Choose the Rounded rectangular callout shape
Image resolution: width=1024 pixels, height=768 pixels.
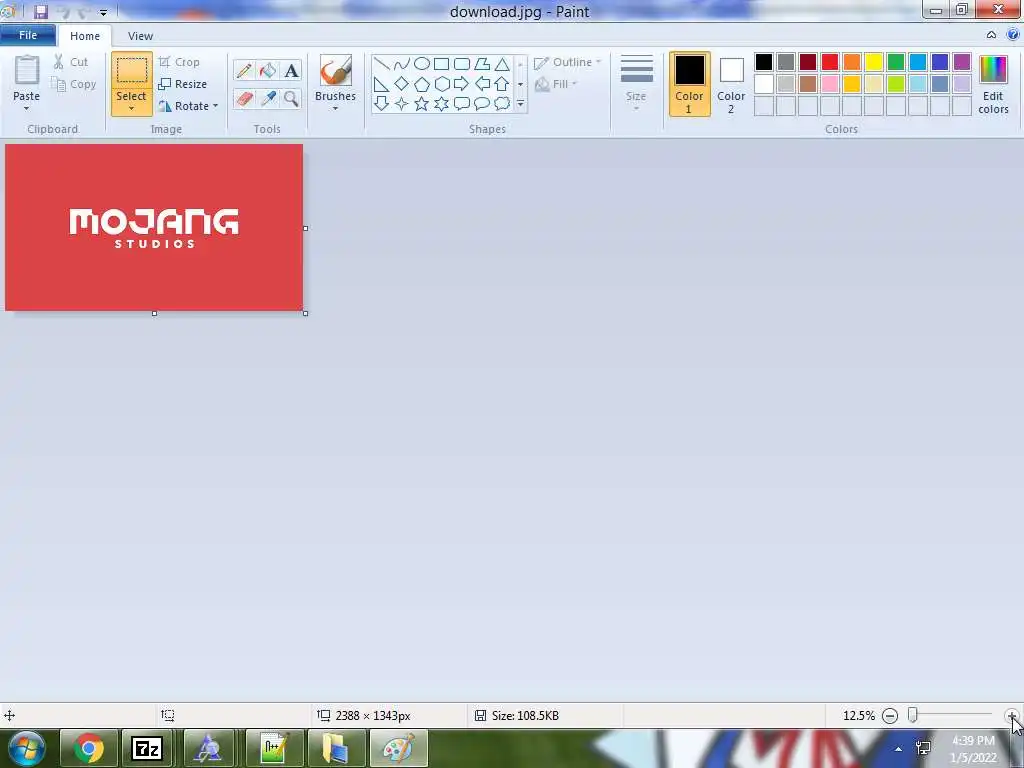tap(462, 103)
